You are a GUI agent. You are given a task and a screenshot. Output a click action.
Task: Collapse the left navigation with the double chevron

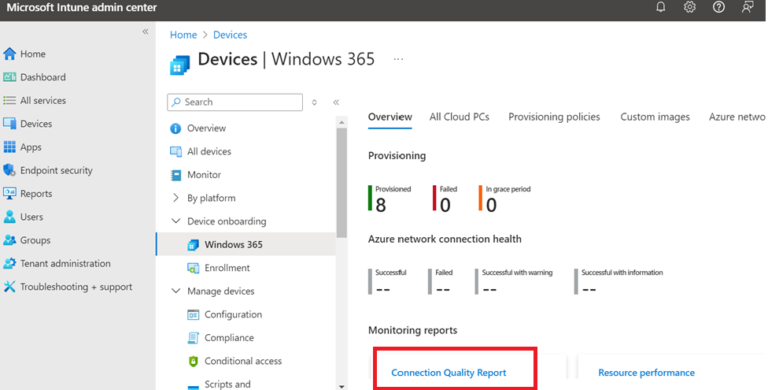(x=145, y=31)
